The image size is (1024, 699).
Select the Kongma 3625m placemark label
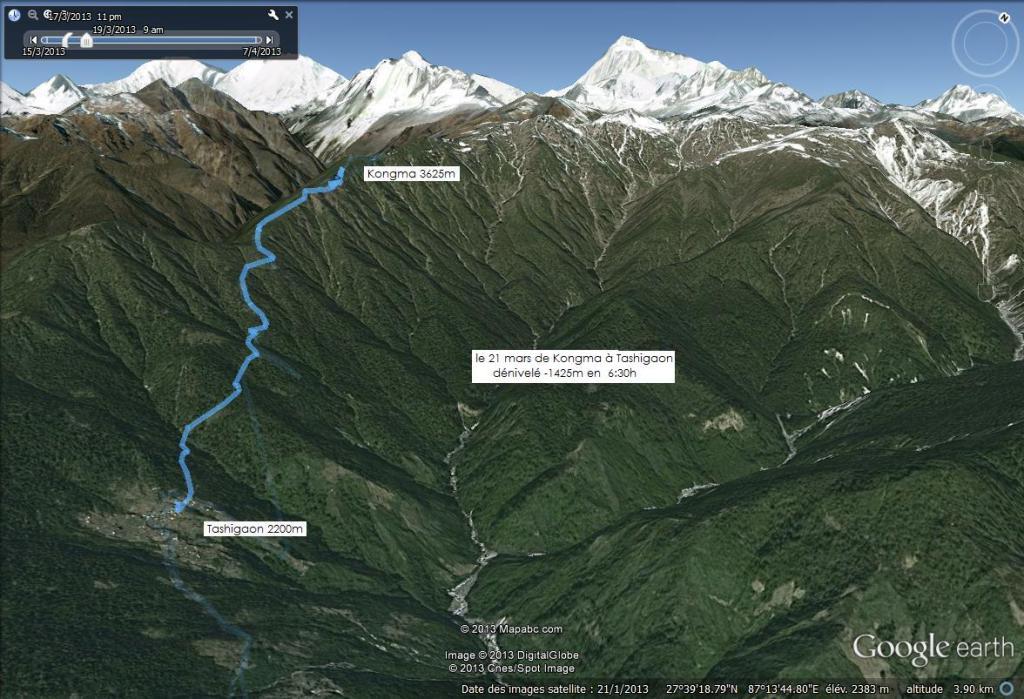pyautogui.click(x=411, y=174)
